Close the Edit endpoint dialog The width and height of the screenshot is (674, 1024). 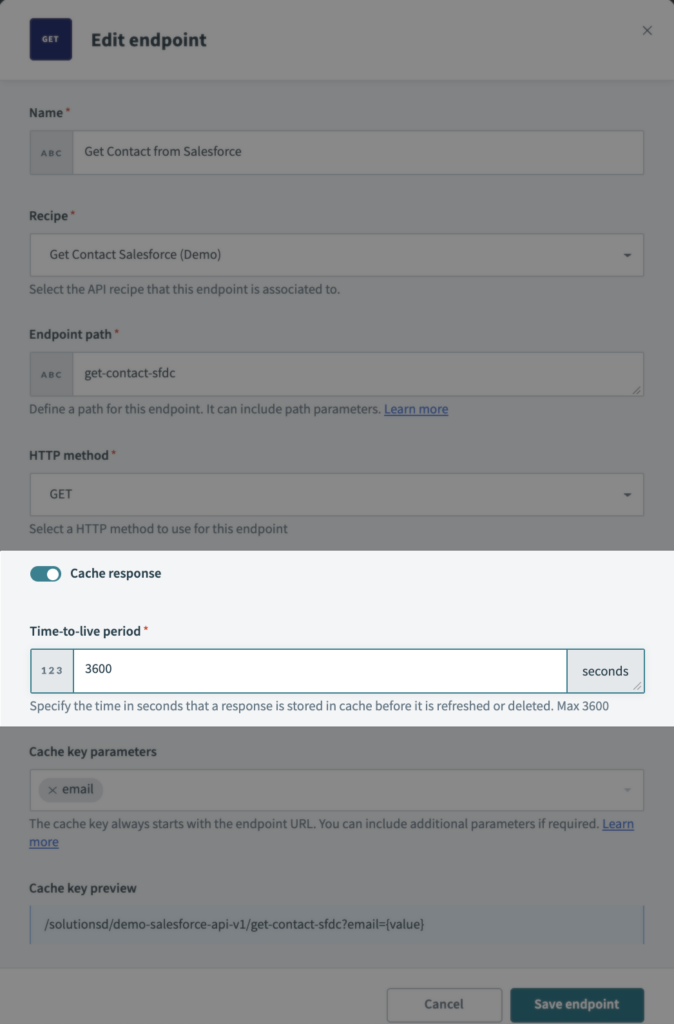(648, 30)
